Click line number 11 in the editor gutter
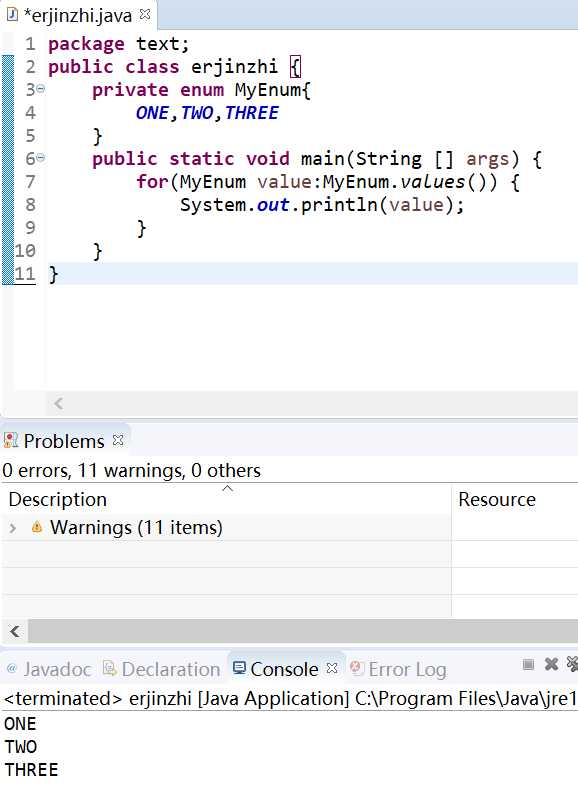 point(25,274)
